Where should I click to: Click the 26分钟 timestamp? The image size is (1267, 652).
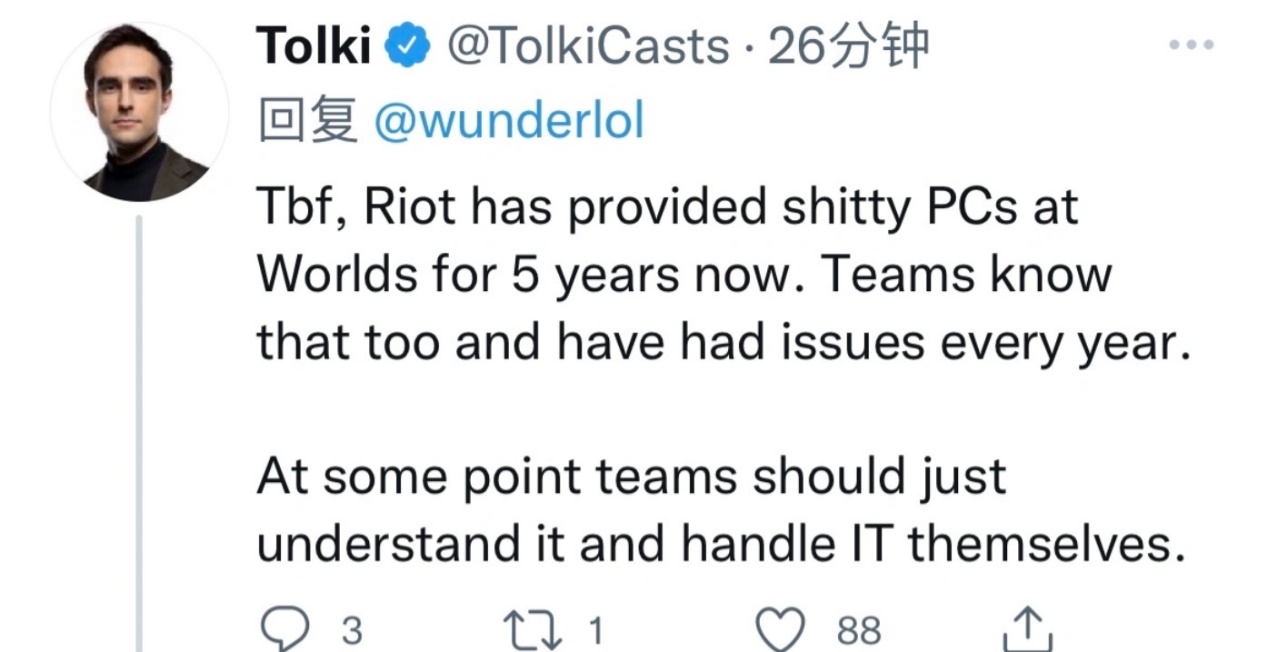click(848, 46)
